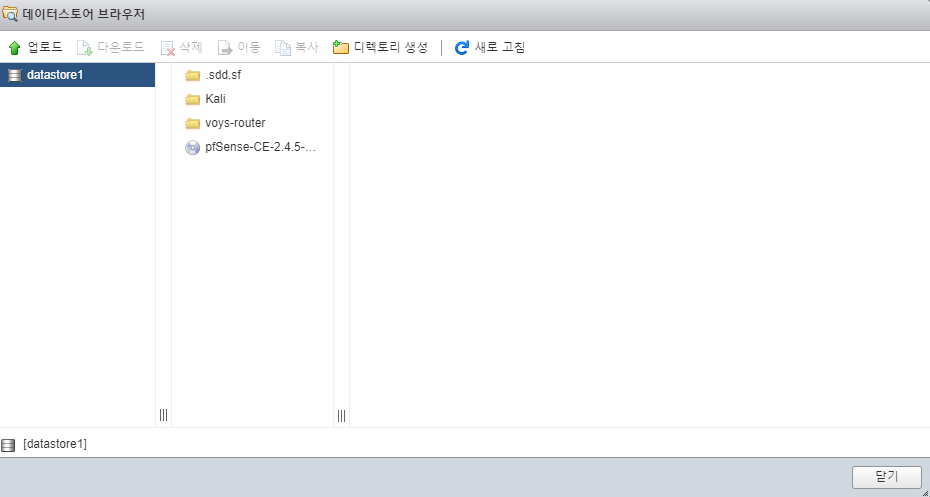
Task: Click the folder icon beside .sdd.sf
Action: pyautogui.click(x=192, y=75)
